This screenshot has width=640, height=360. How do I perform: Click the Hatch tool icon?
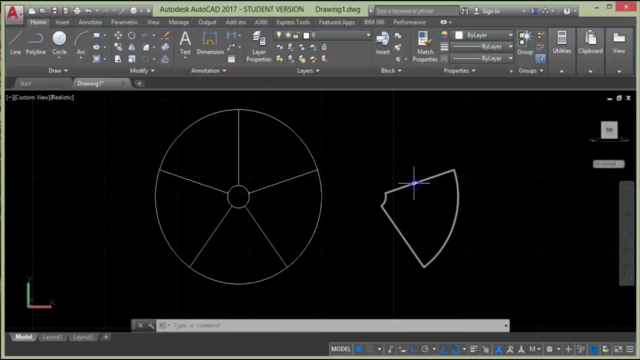point(96,59)
